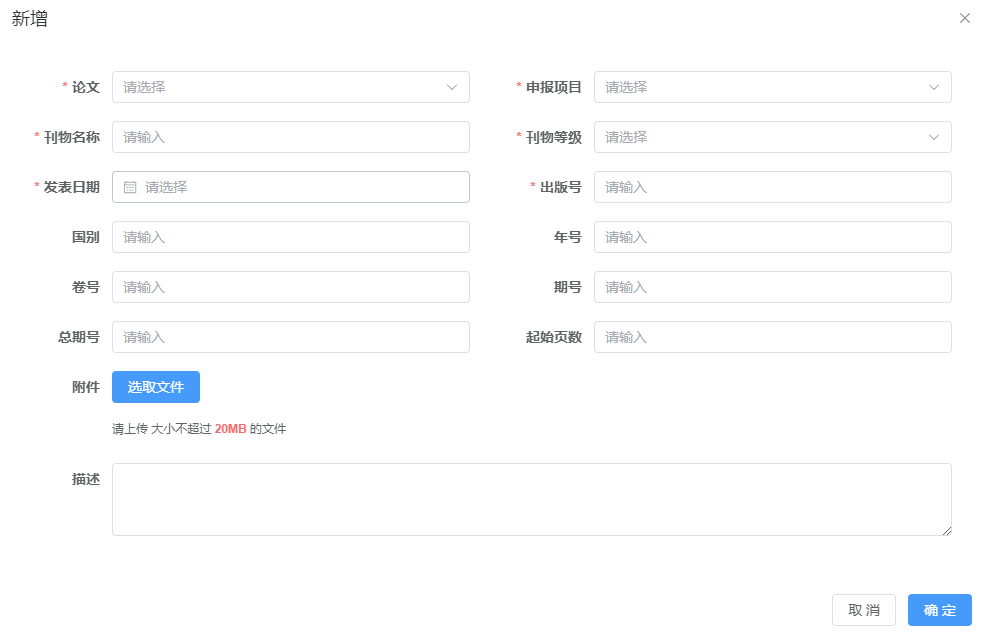Expand the 刊物等级 selector
This screenshot has height=640, width=985.
[772, 137]
